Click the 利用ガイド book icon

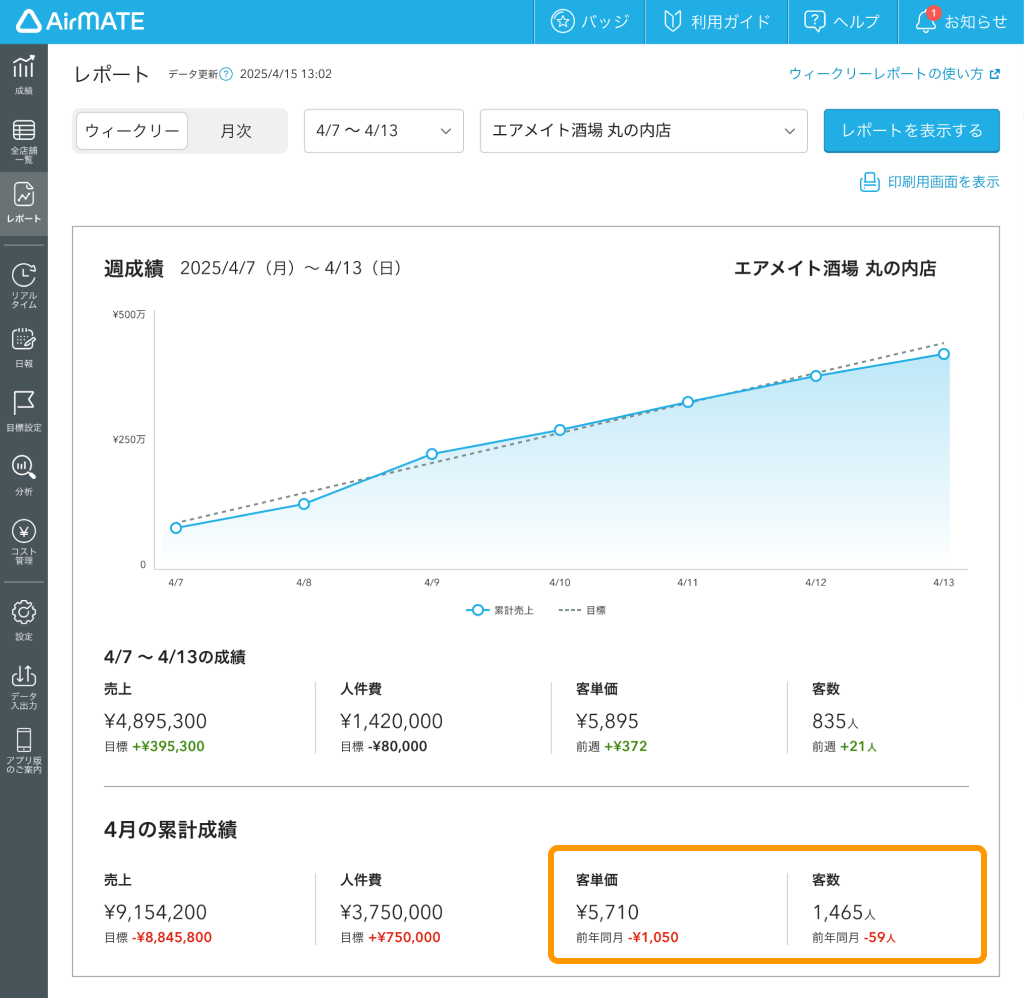point(673,21)
